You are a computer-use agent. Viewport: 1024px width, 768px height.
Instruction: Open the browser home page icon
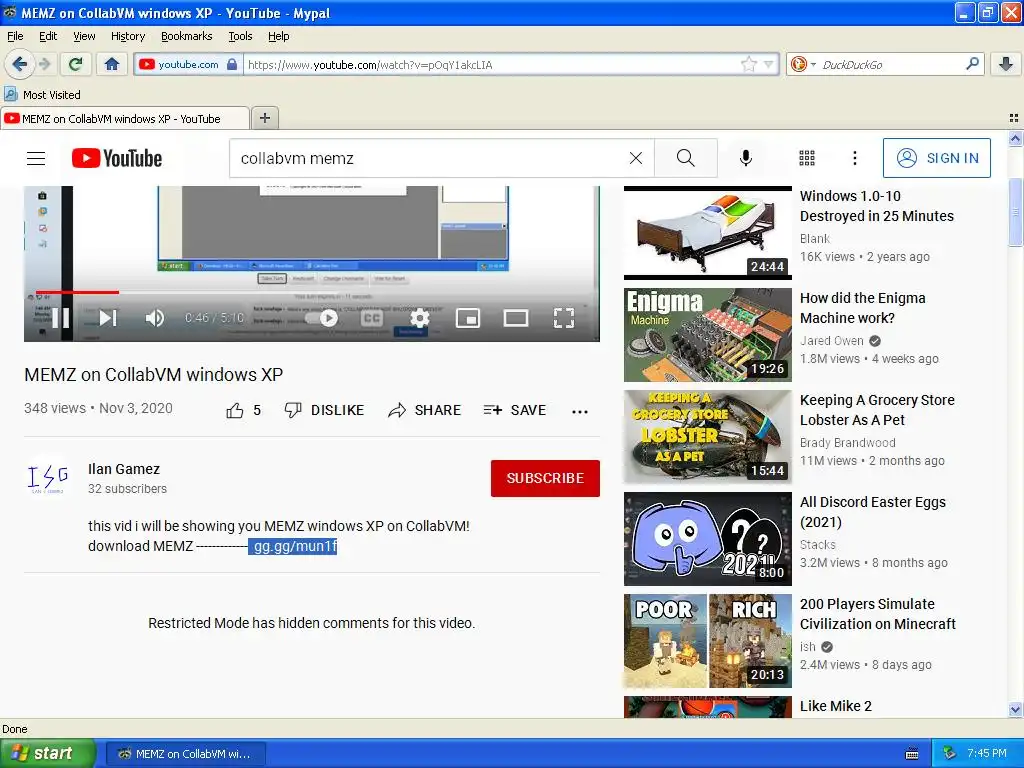click(x=112, y=64)
